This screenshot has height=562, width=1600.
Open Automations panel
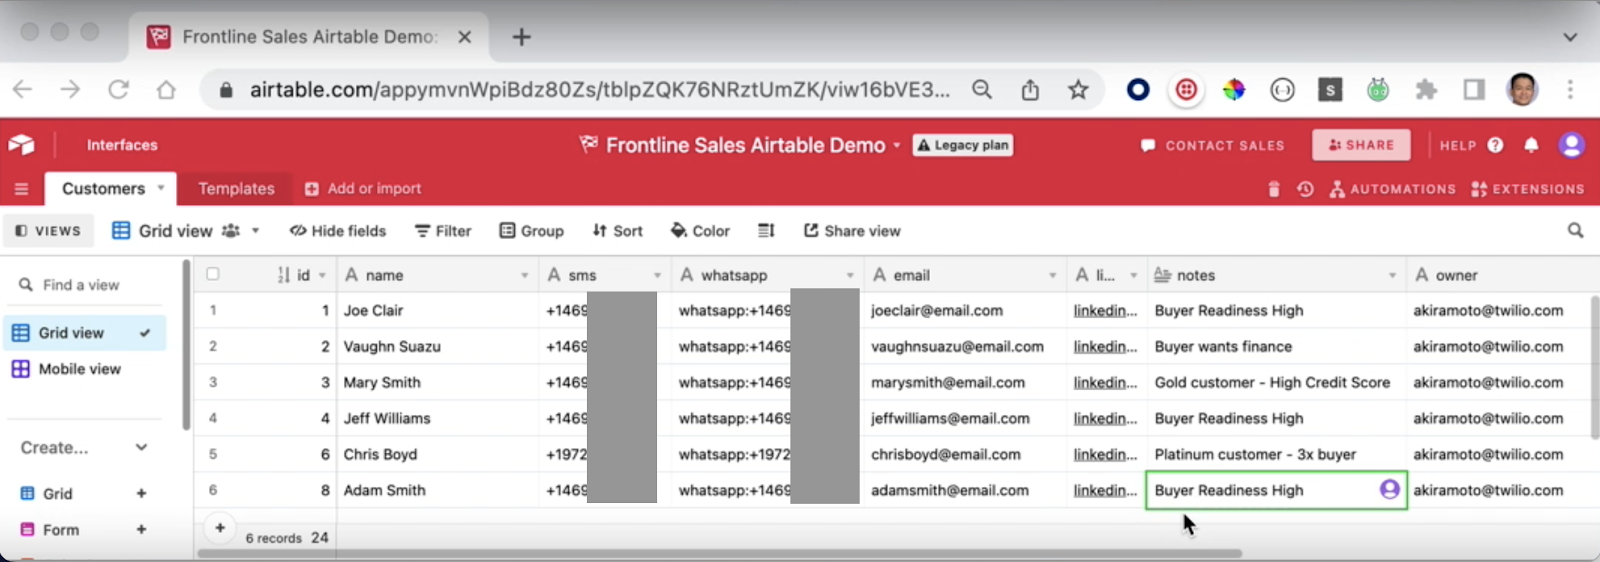1392,189
